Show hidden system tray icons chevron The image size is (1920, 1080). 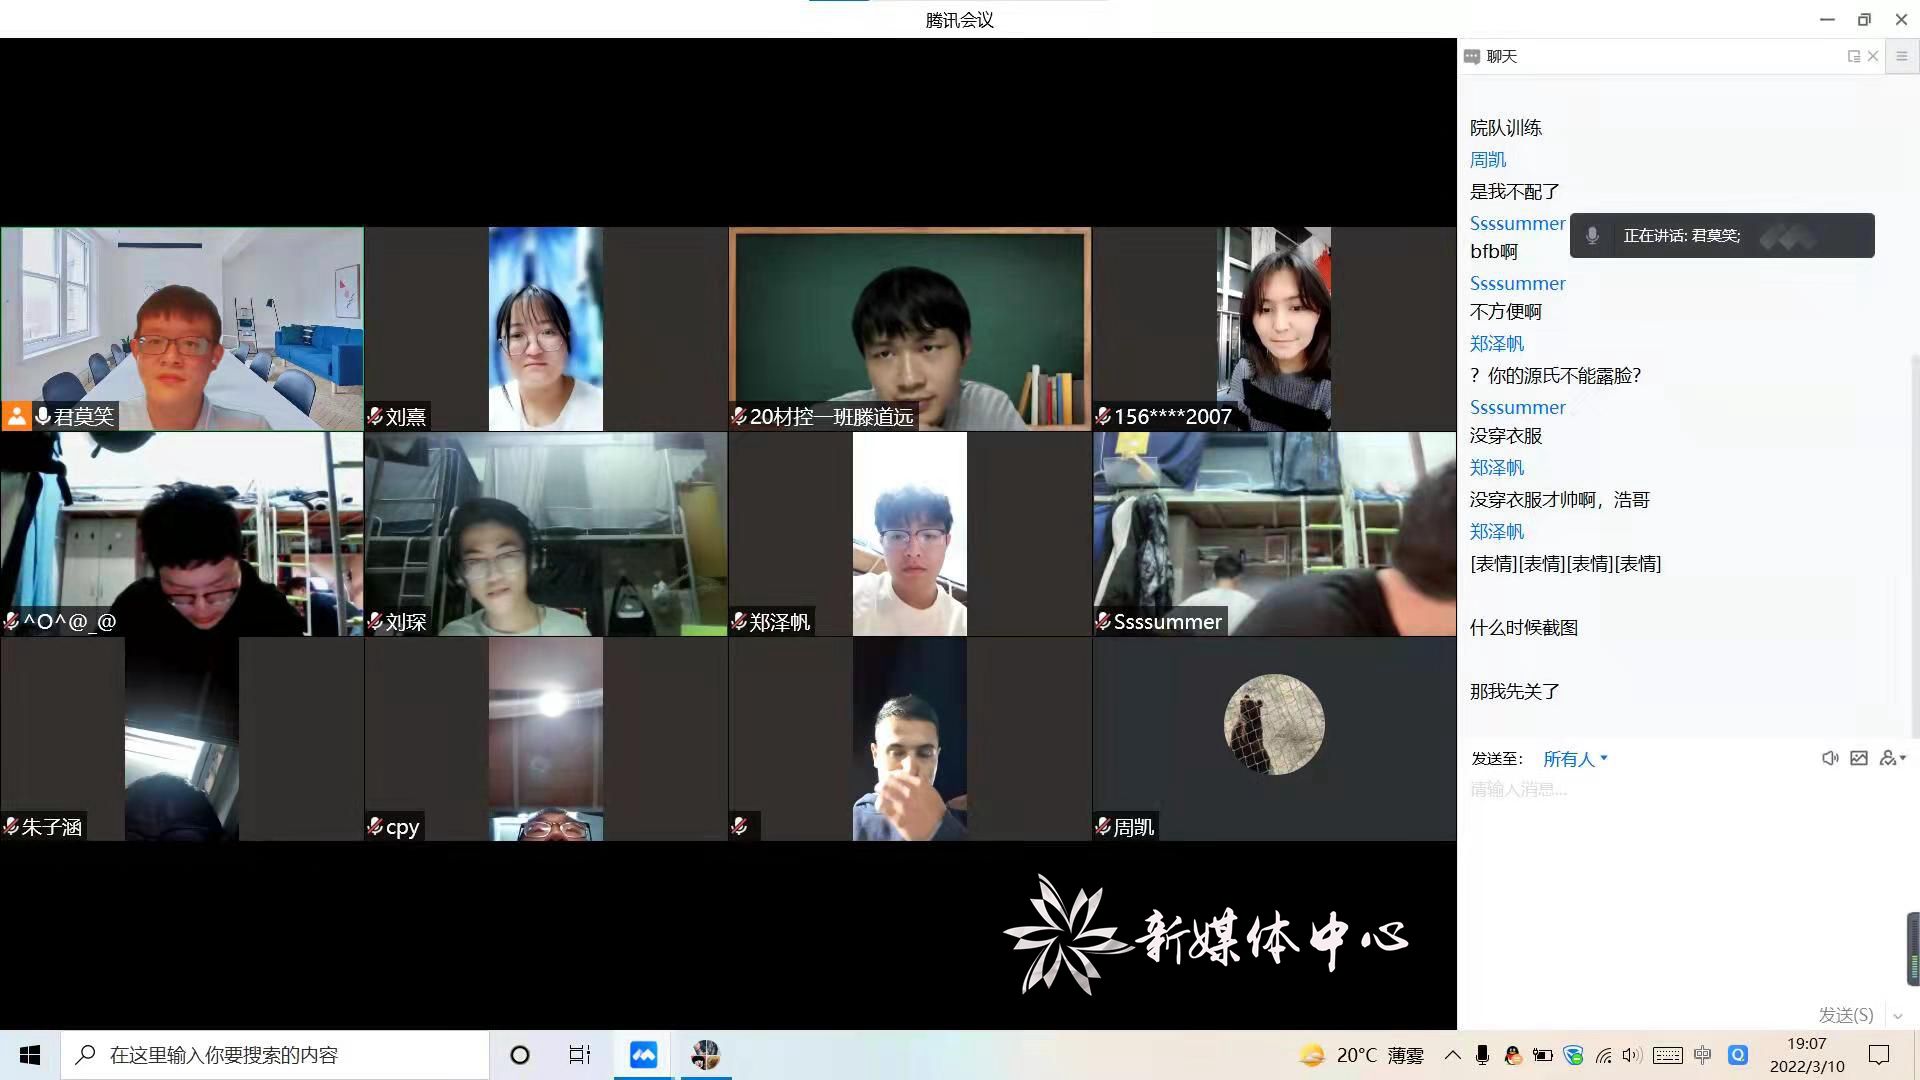1452,1054
